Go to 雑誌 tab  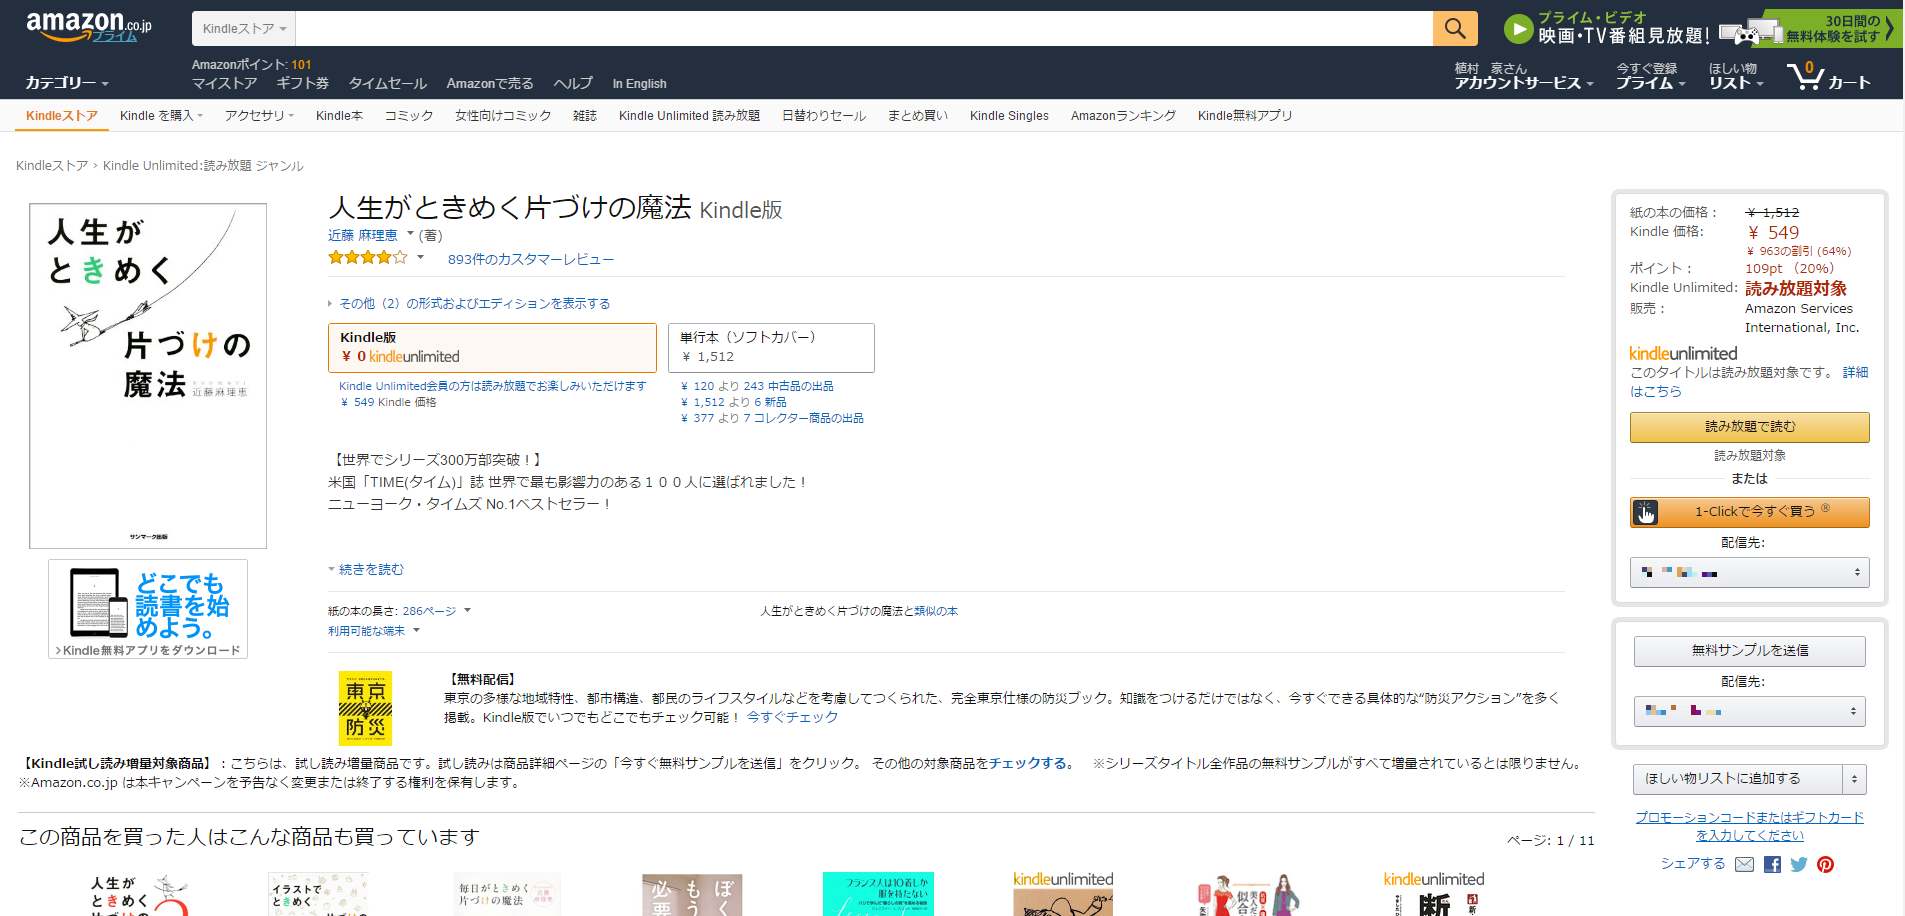point(585,116)
